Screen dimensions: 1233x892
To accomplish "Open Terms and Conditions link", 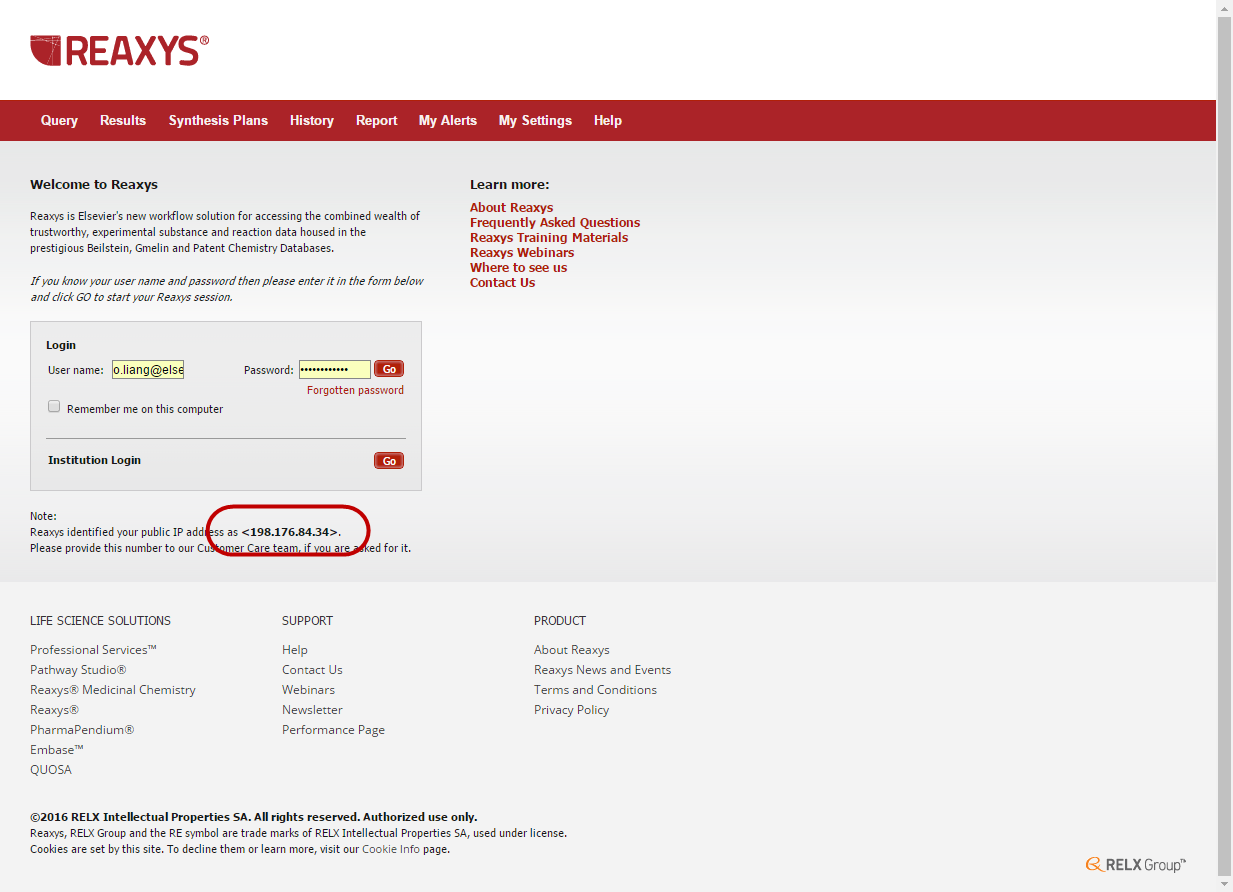I will click(x=595, y=690).
